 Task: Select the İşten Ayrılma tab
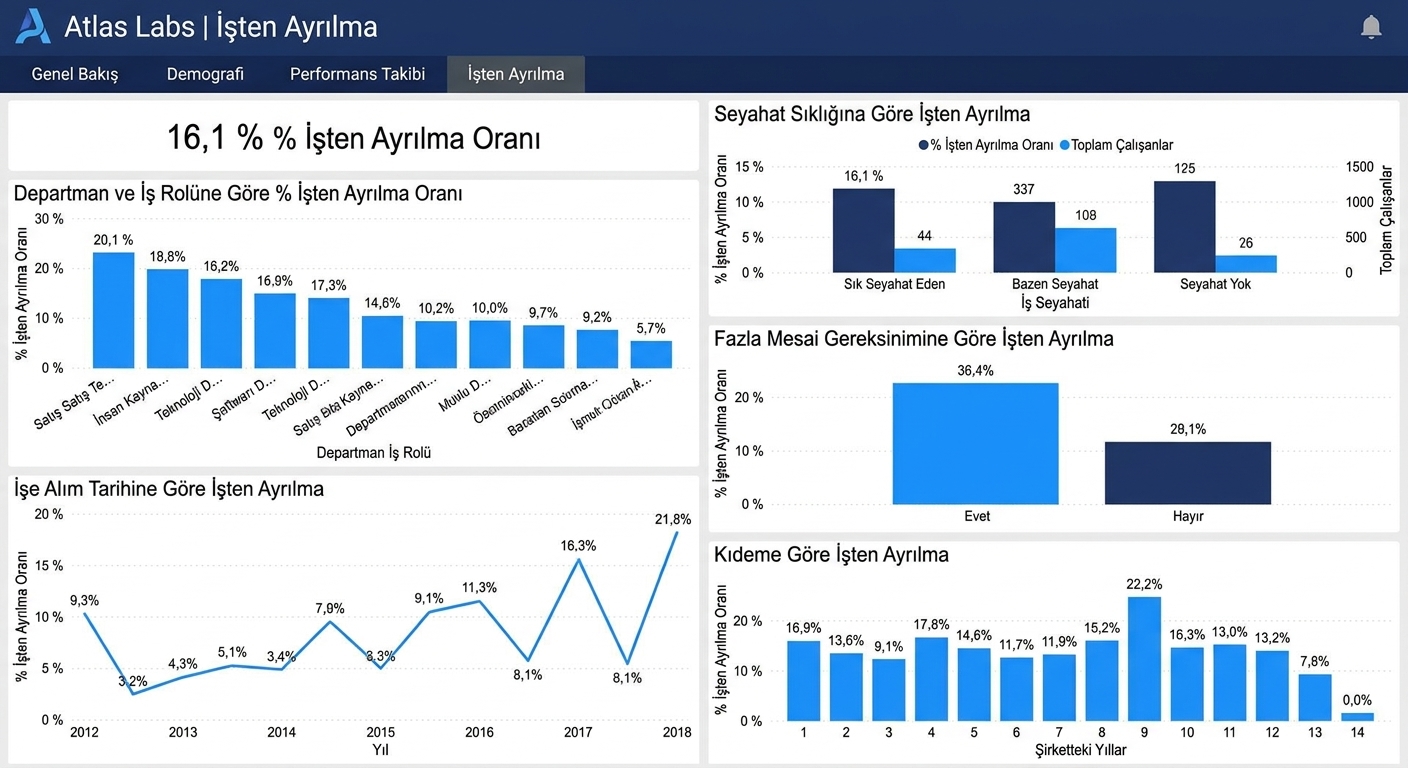[516, 74]
